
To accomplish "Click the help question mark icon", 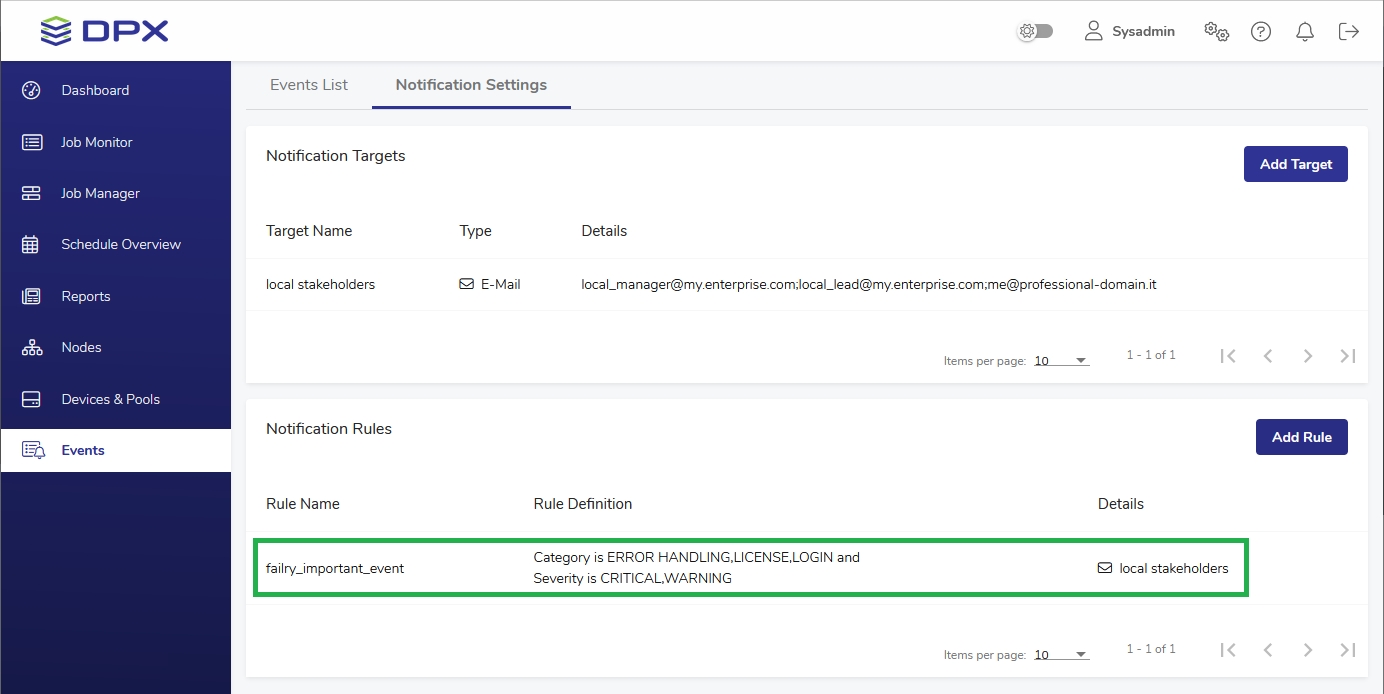I will click(x=1261, y=31).
